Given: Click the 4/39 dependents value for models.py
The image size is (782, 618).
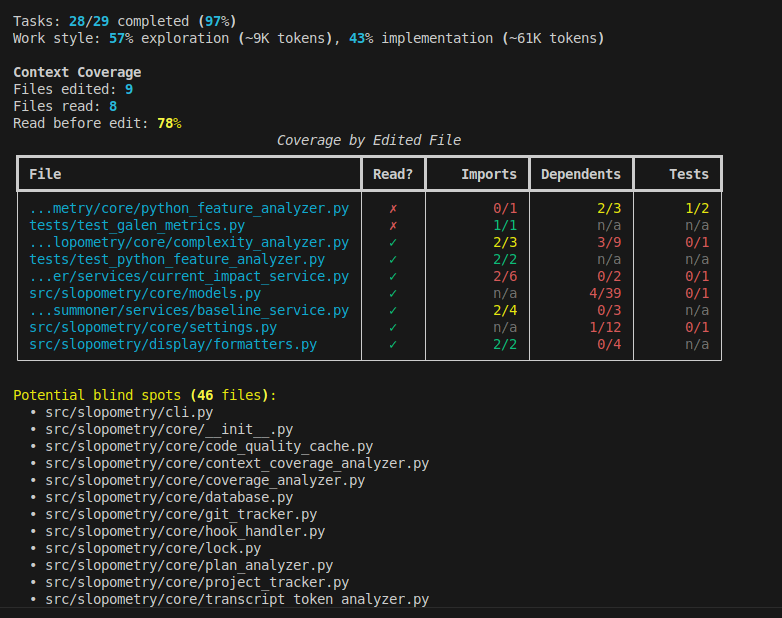Looking at the screenshot, I should click(605, 293).
